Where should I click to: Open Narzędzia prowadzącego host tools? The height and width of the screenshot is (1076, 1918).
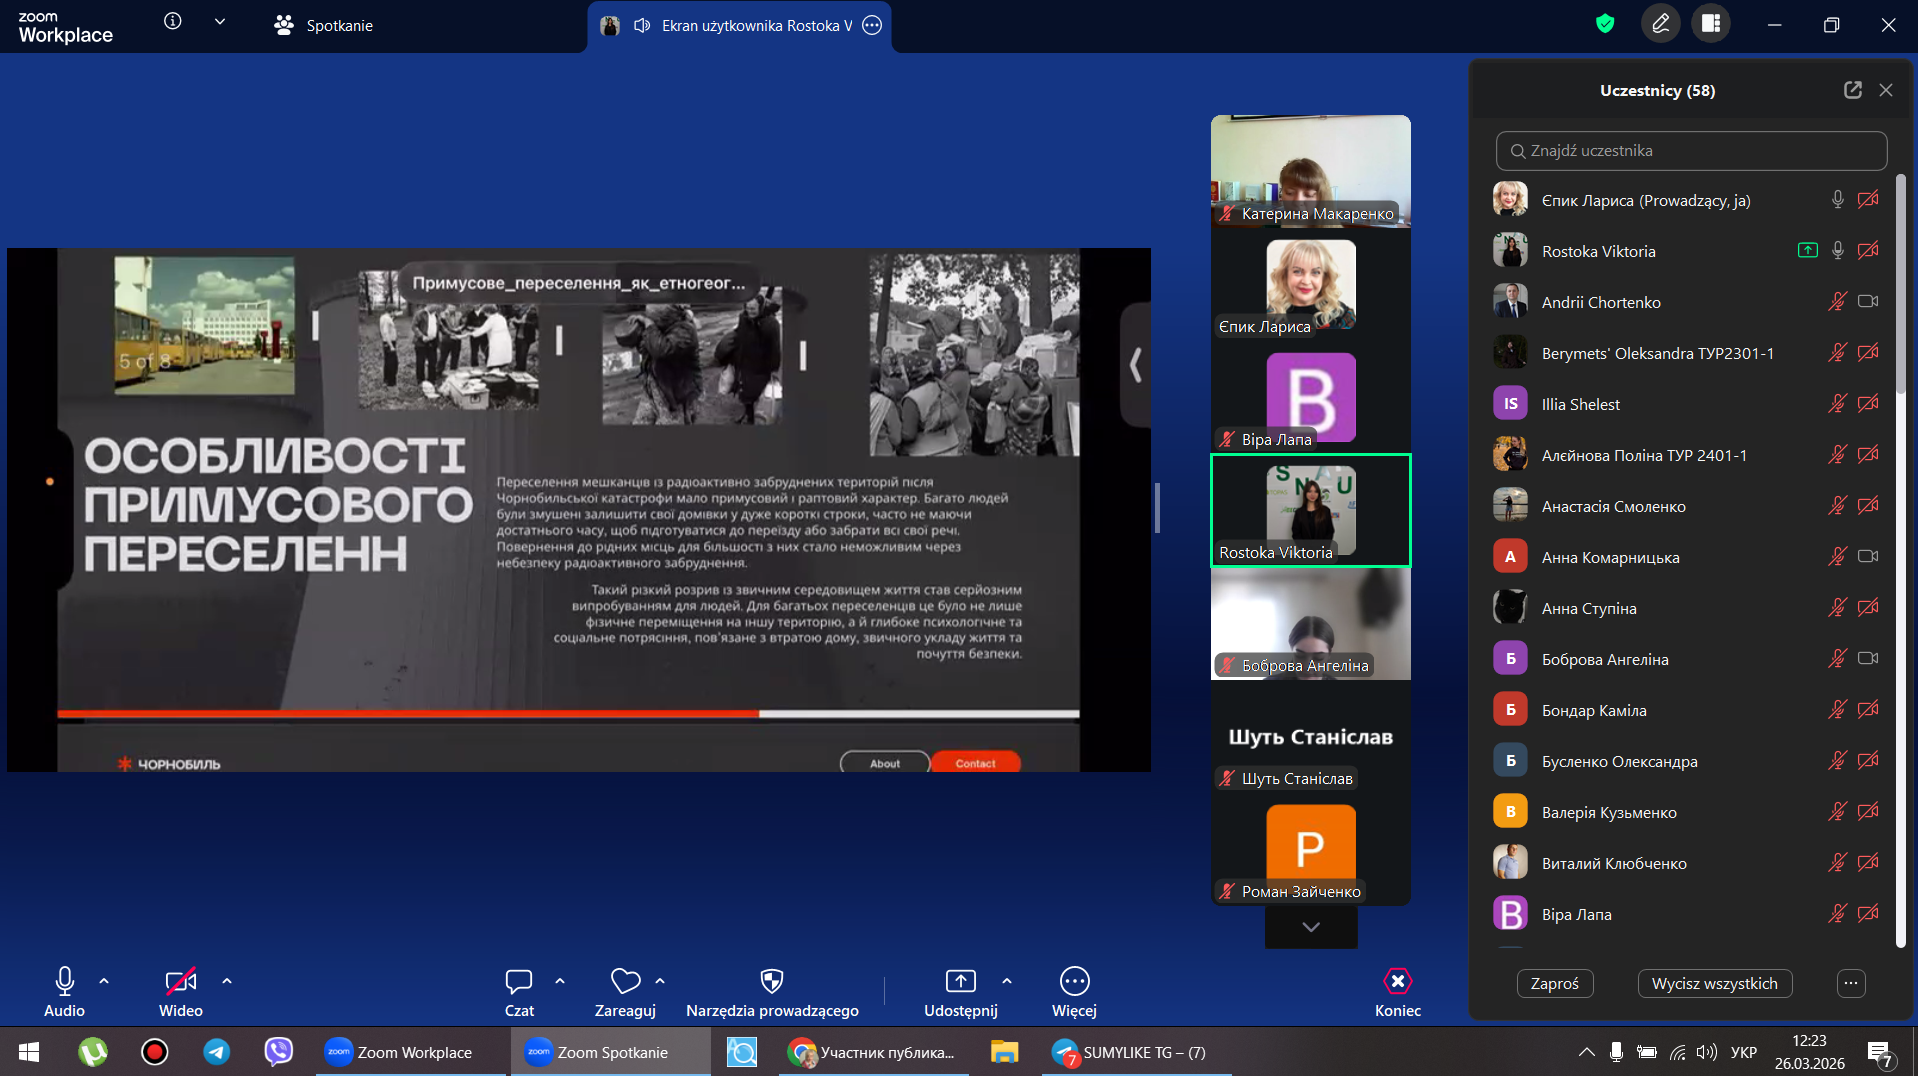771,982
